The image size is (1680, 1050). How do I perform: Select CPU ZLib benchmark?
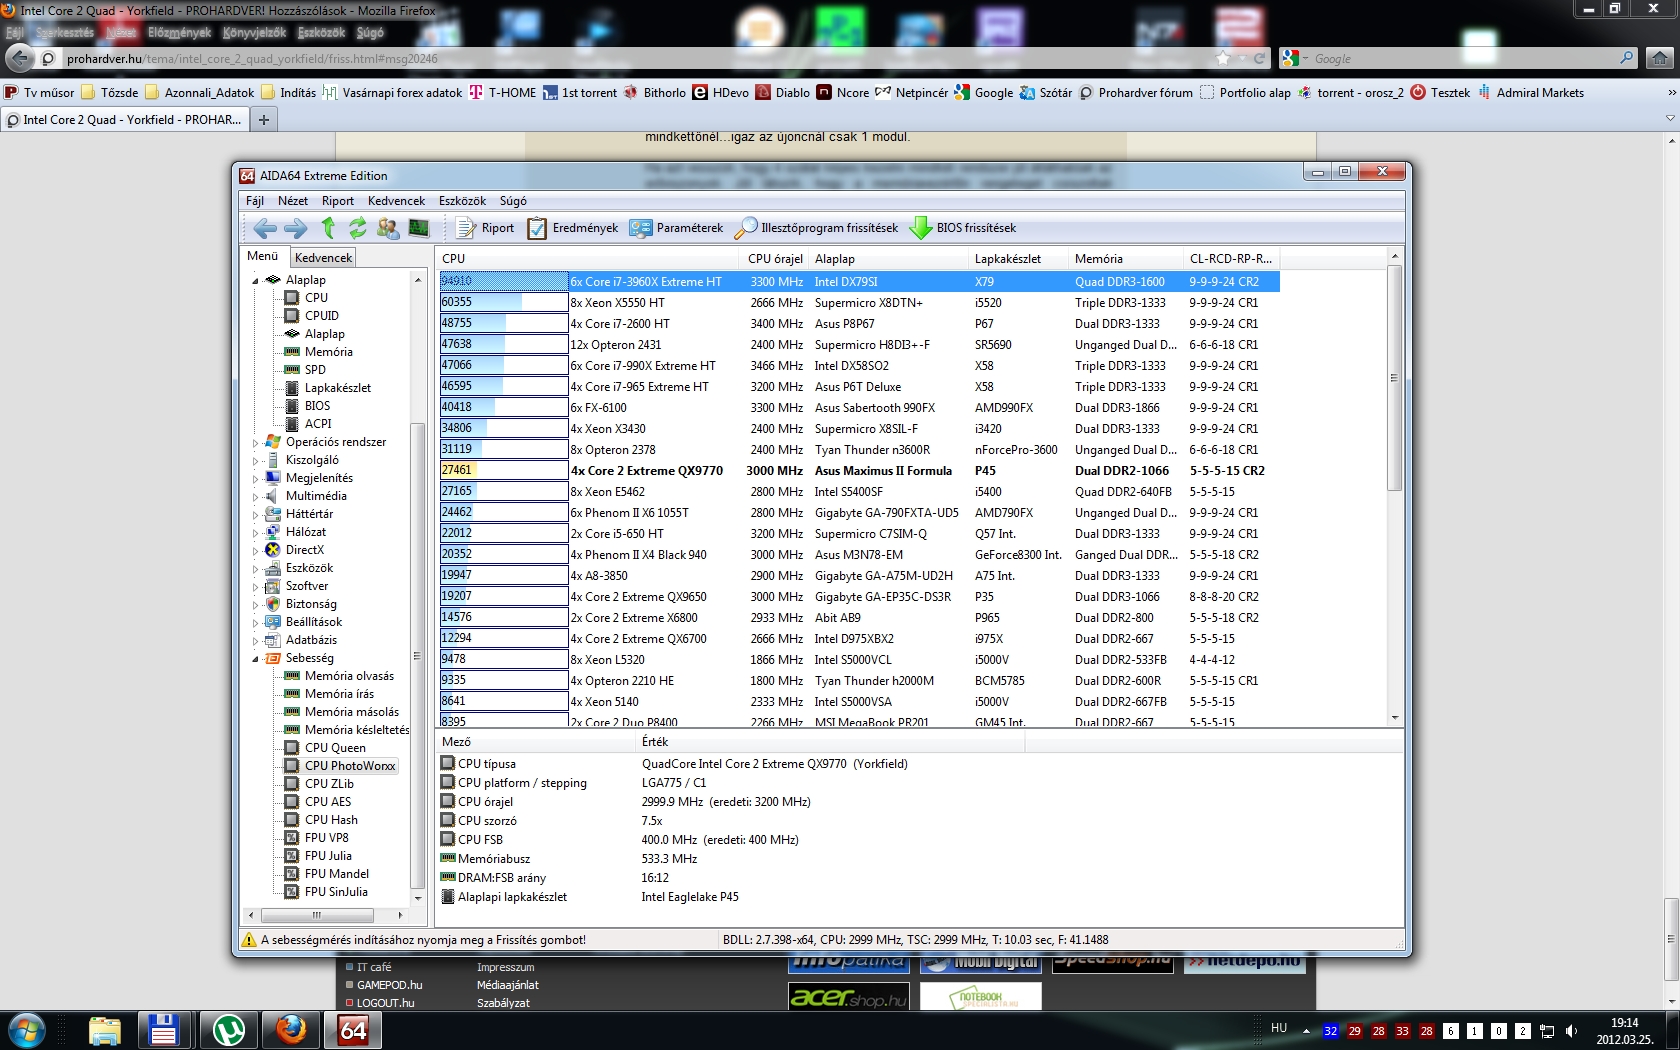329,784
